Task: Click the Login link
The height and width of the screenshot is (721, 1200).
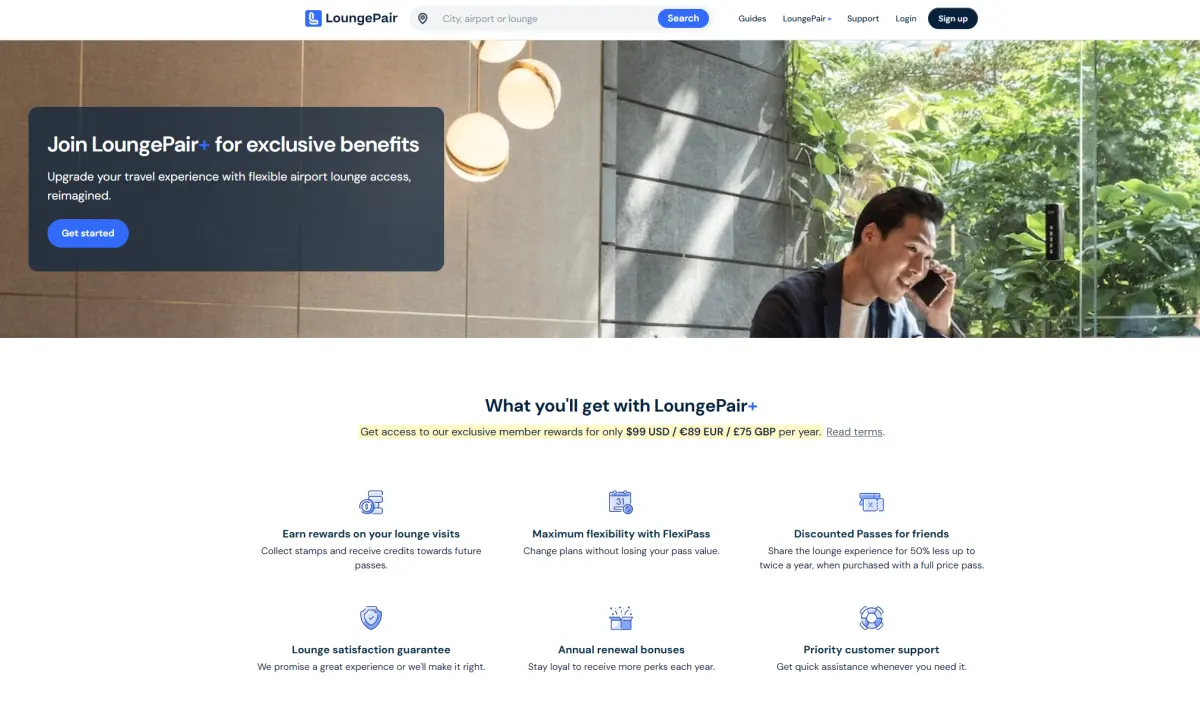Action: tap(906, 18)
